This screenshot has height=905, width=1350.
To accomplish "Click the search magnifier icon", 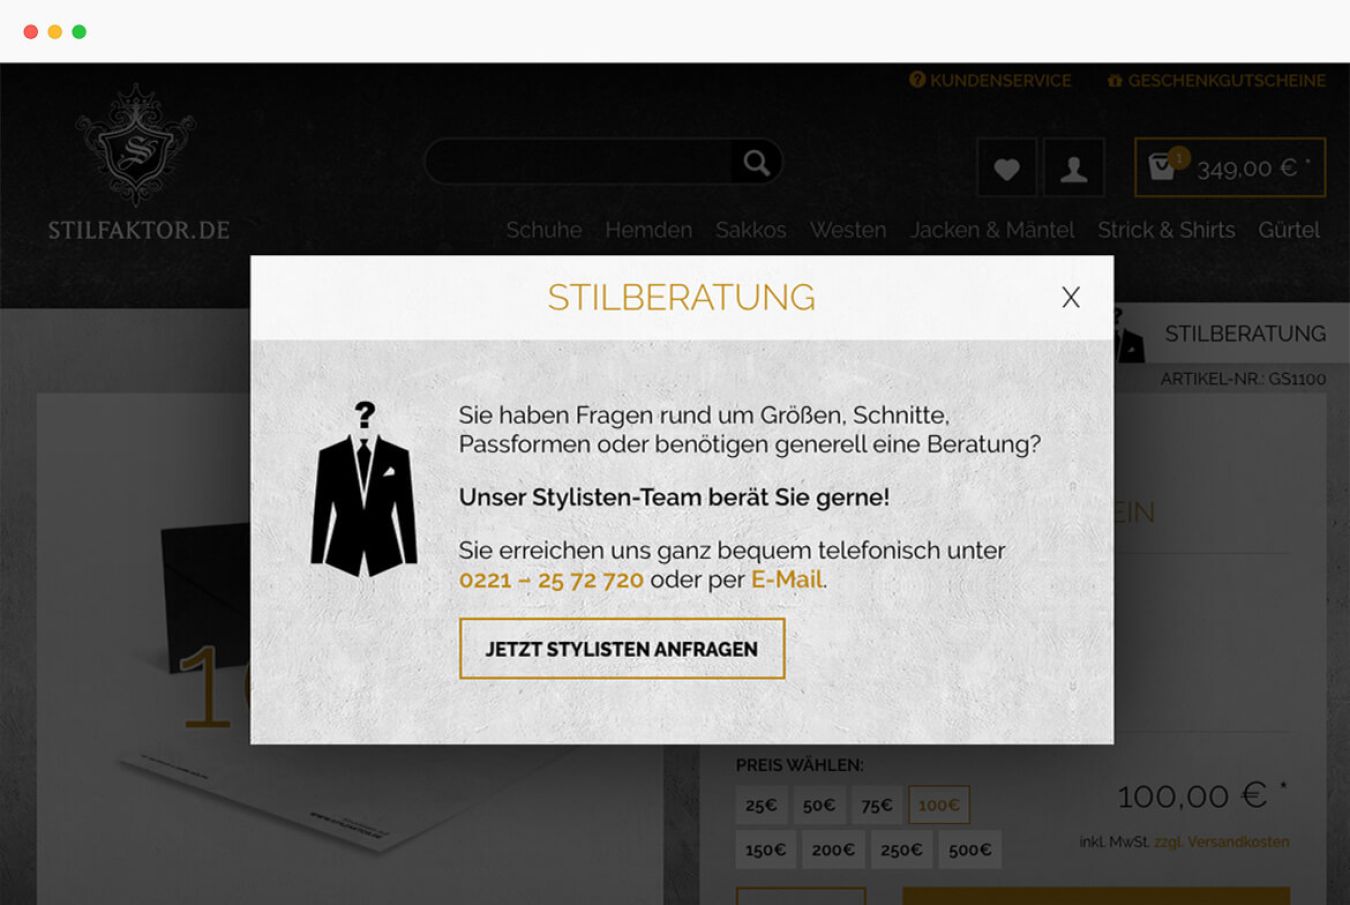I will 757,163.
